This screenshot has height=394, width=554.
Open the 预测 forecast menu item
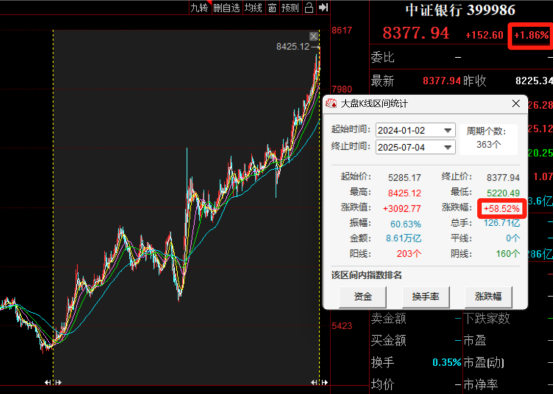(x=290, y=8)
